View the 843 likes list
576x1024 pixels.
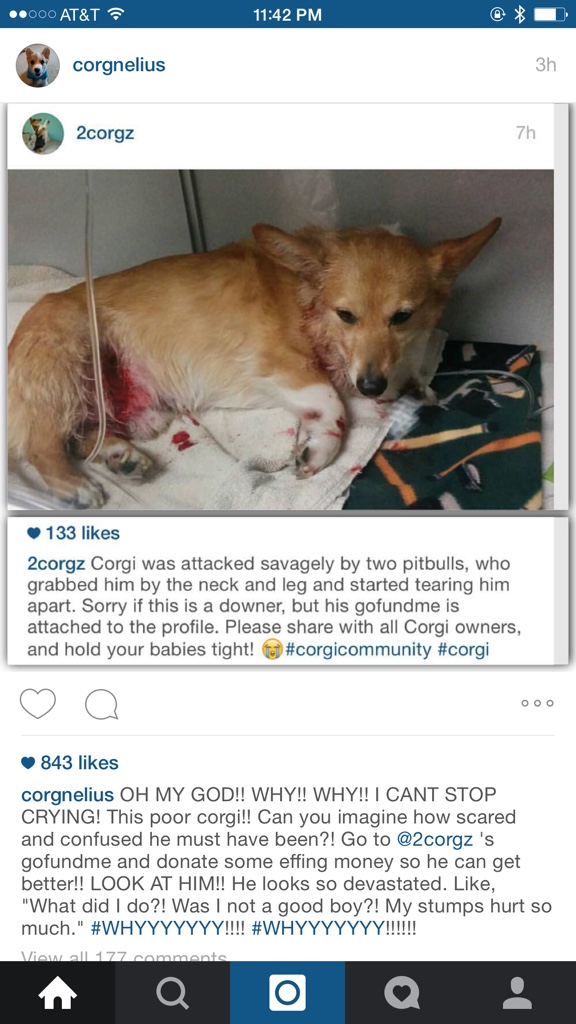coord(71,763)
